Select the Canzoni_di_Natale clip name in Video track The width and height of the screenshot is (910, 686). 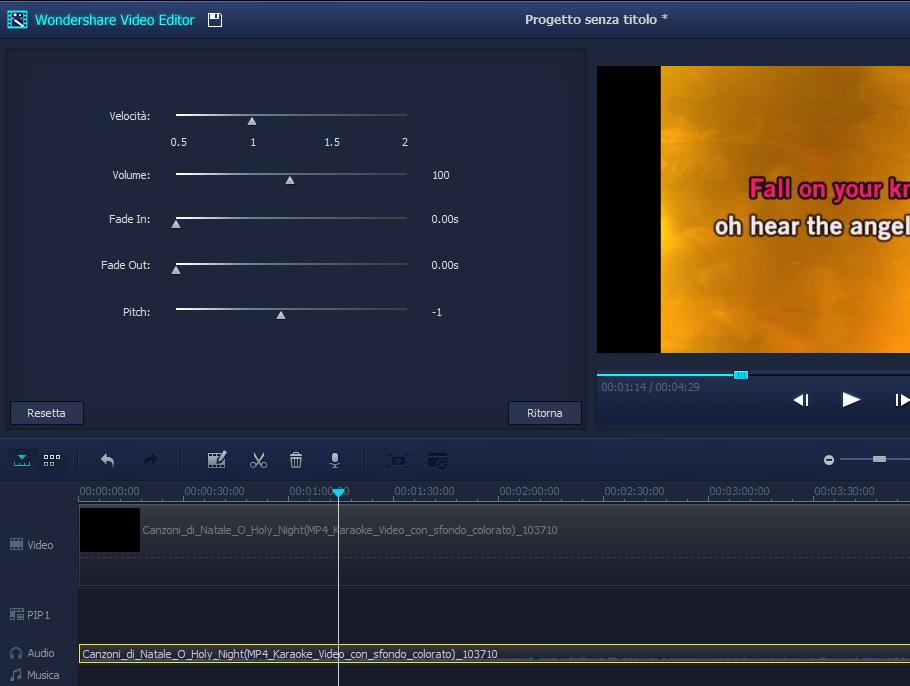(x=350, y=530)
